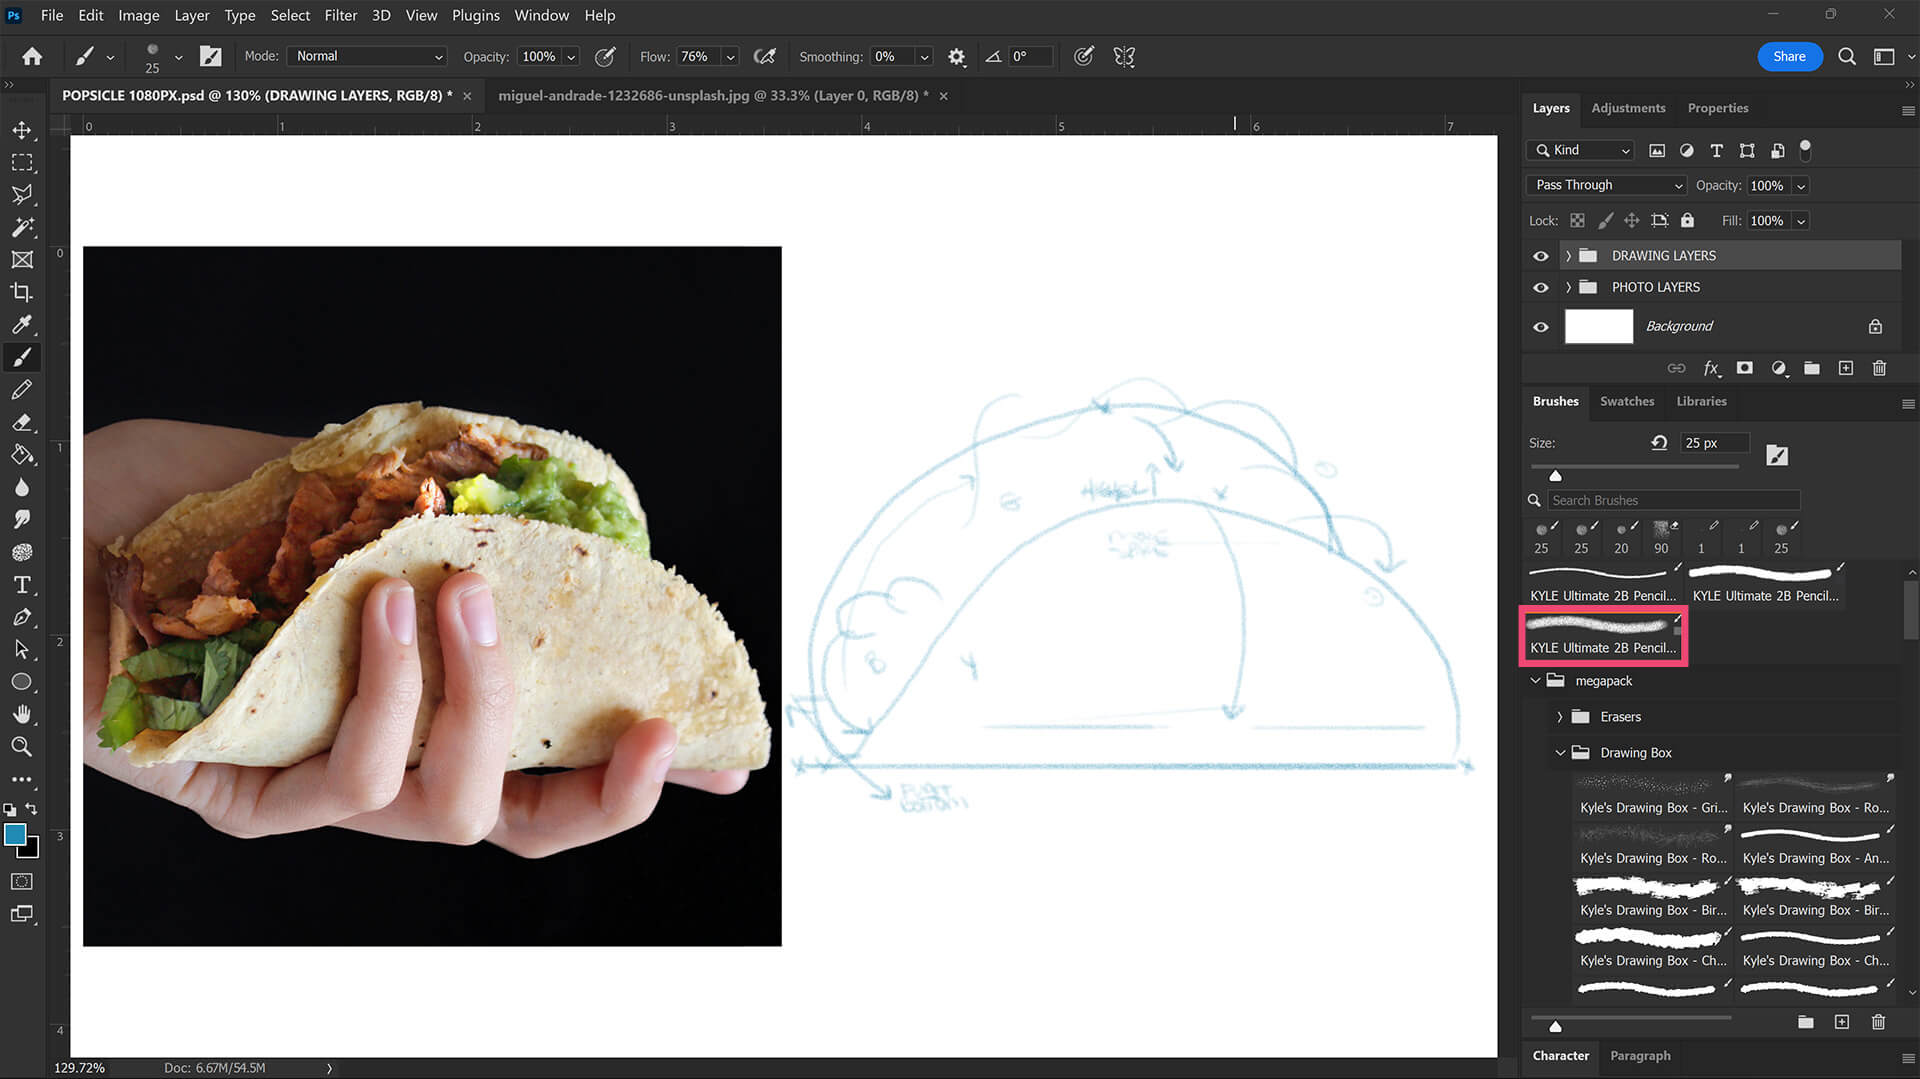Select the Sponge tool
Viewport: 1920px width, 1079px height.
coord(22,552)
